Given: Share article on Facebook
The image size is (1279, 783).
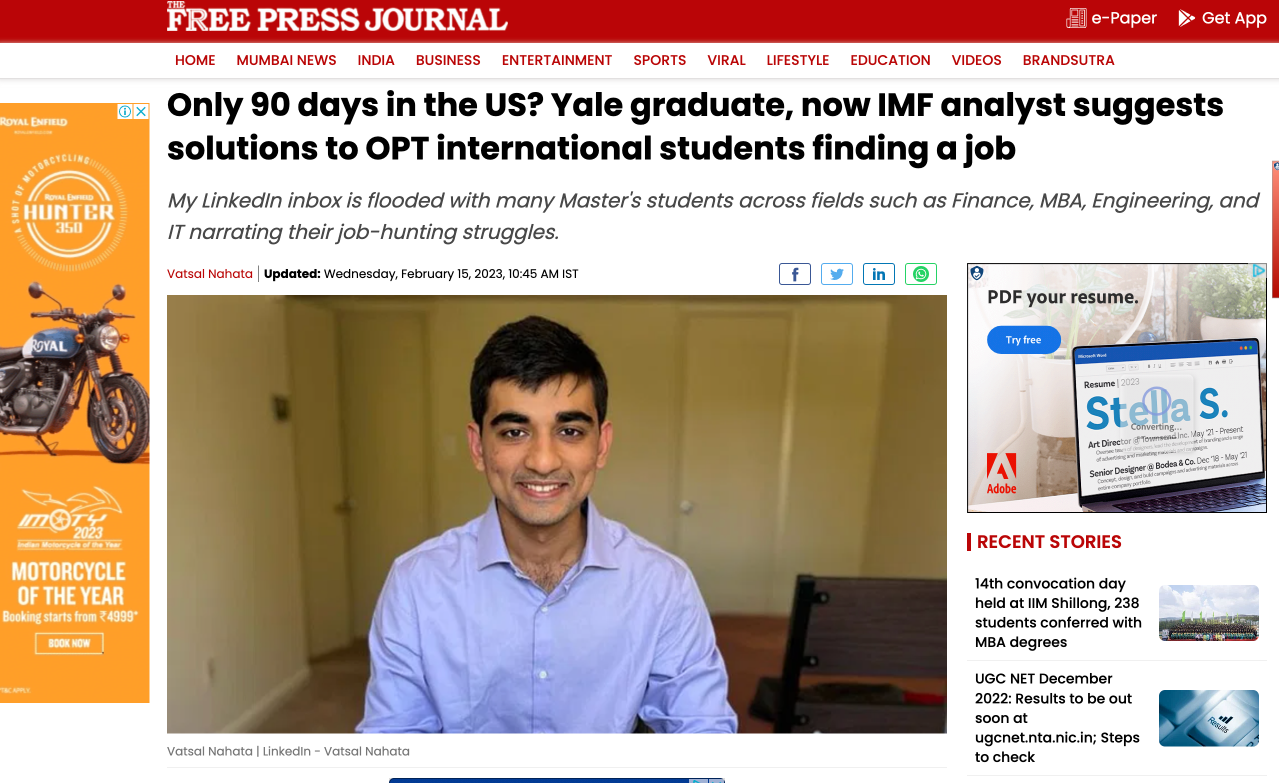Looking at the screenshot, I should [x=795, y=274].
